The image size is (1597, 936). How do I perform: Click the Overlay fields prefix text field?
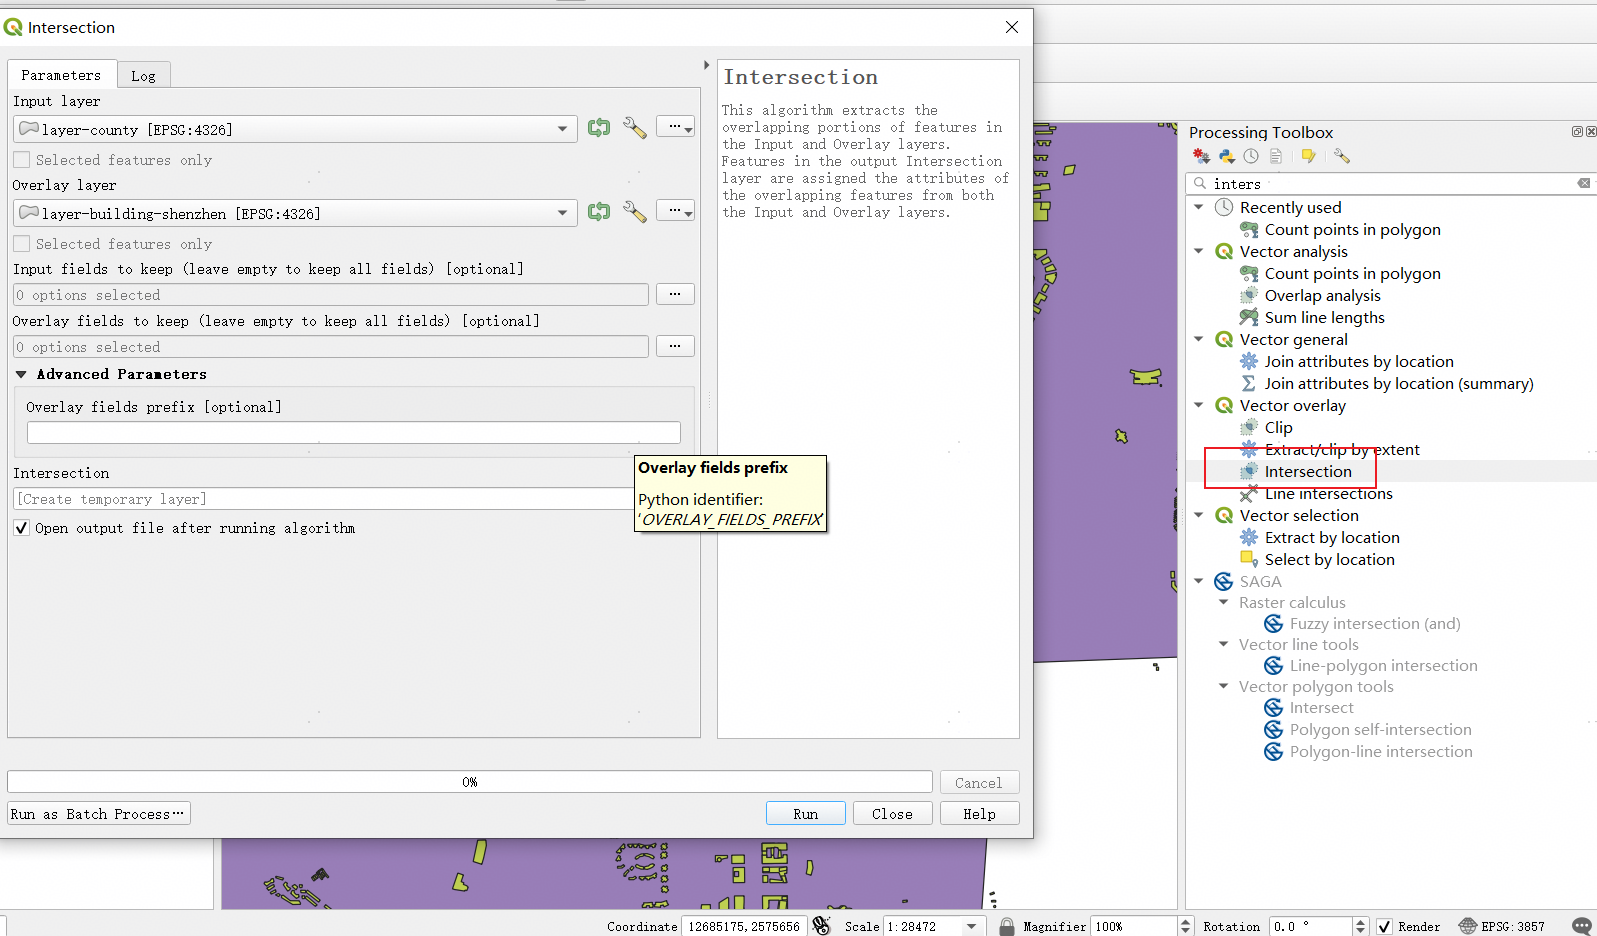click(x=353, y=432)
